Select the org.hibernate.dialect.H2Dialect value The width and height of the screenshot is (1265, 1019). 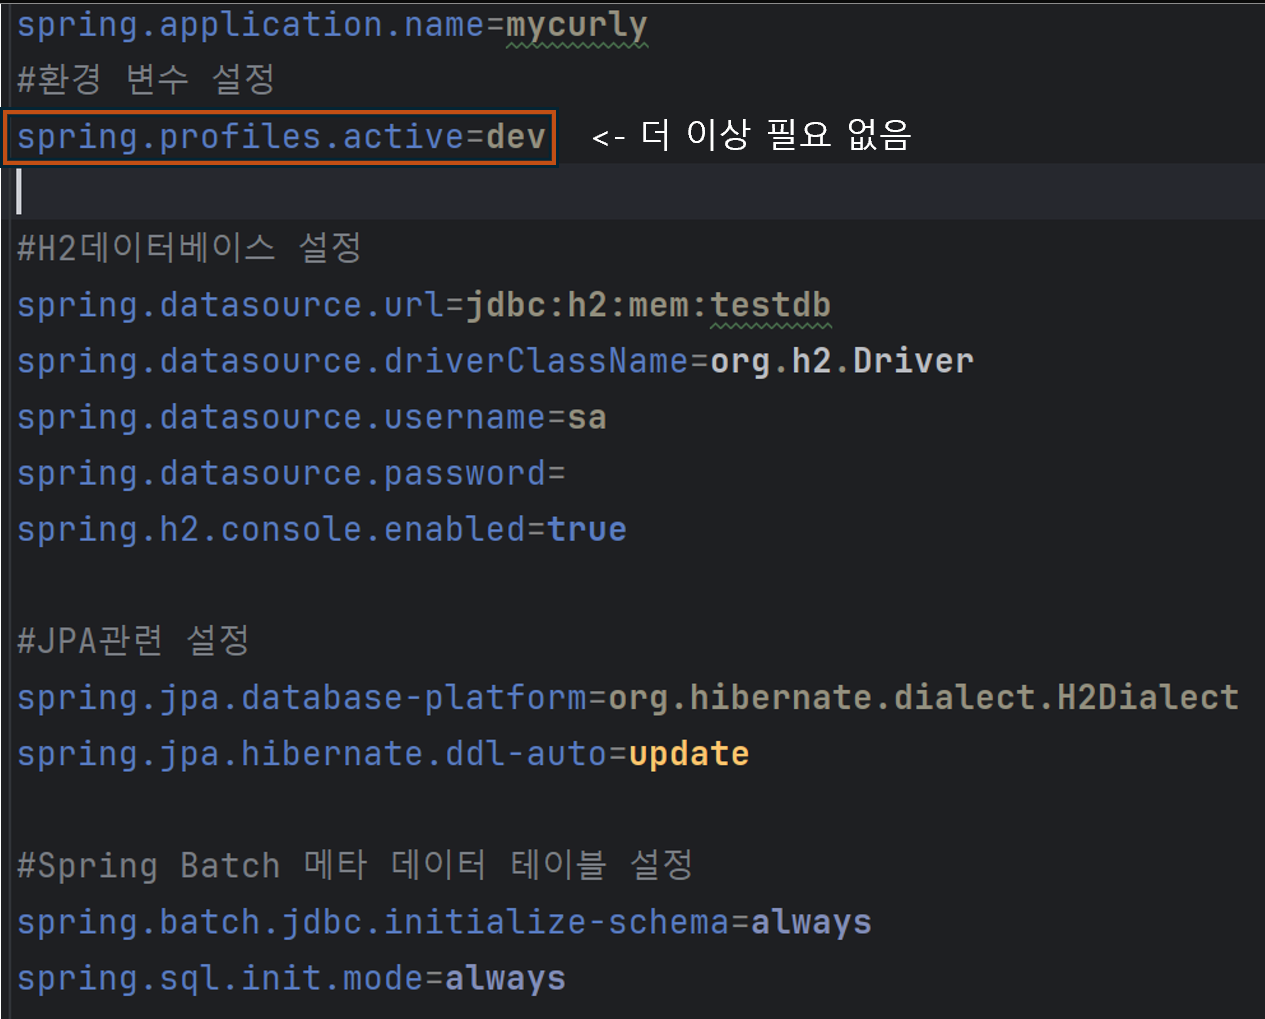point(924,697)
